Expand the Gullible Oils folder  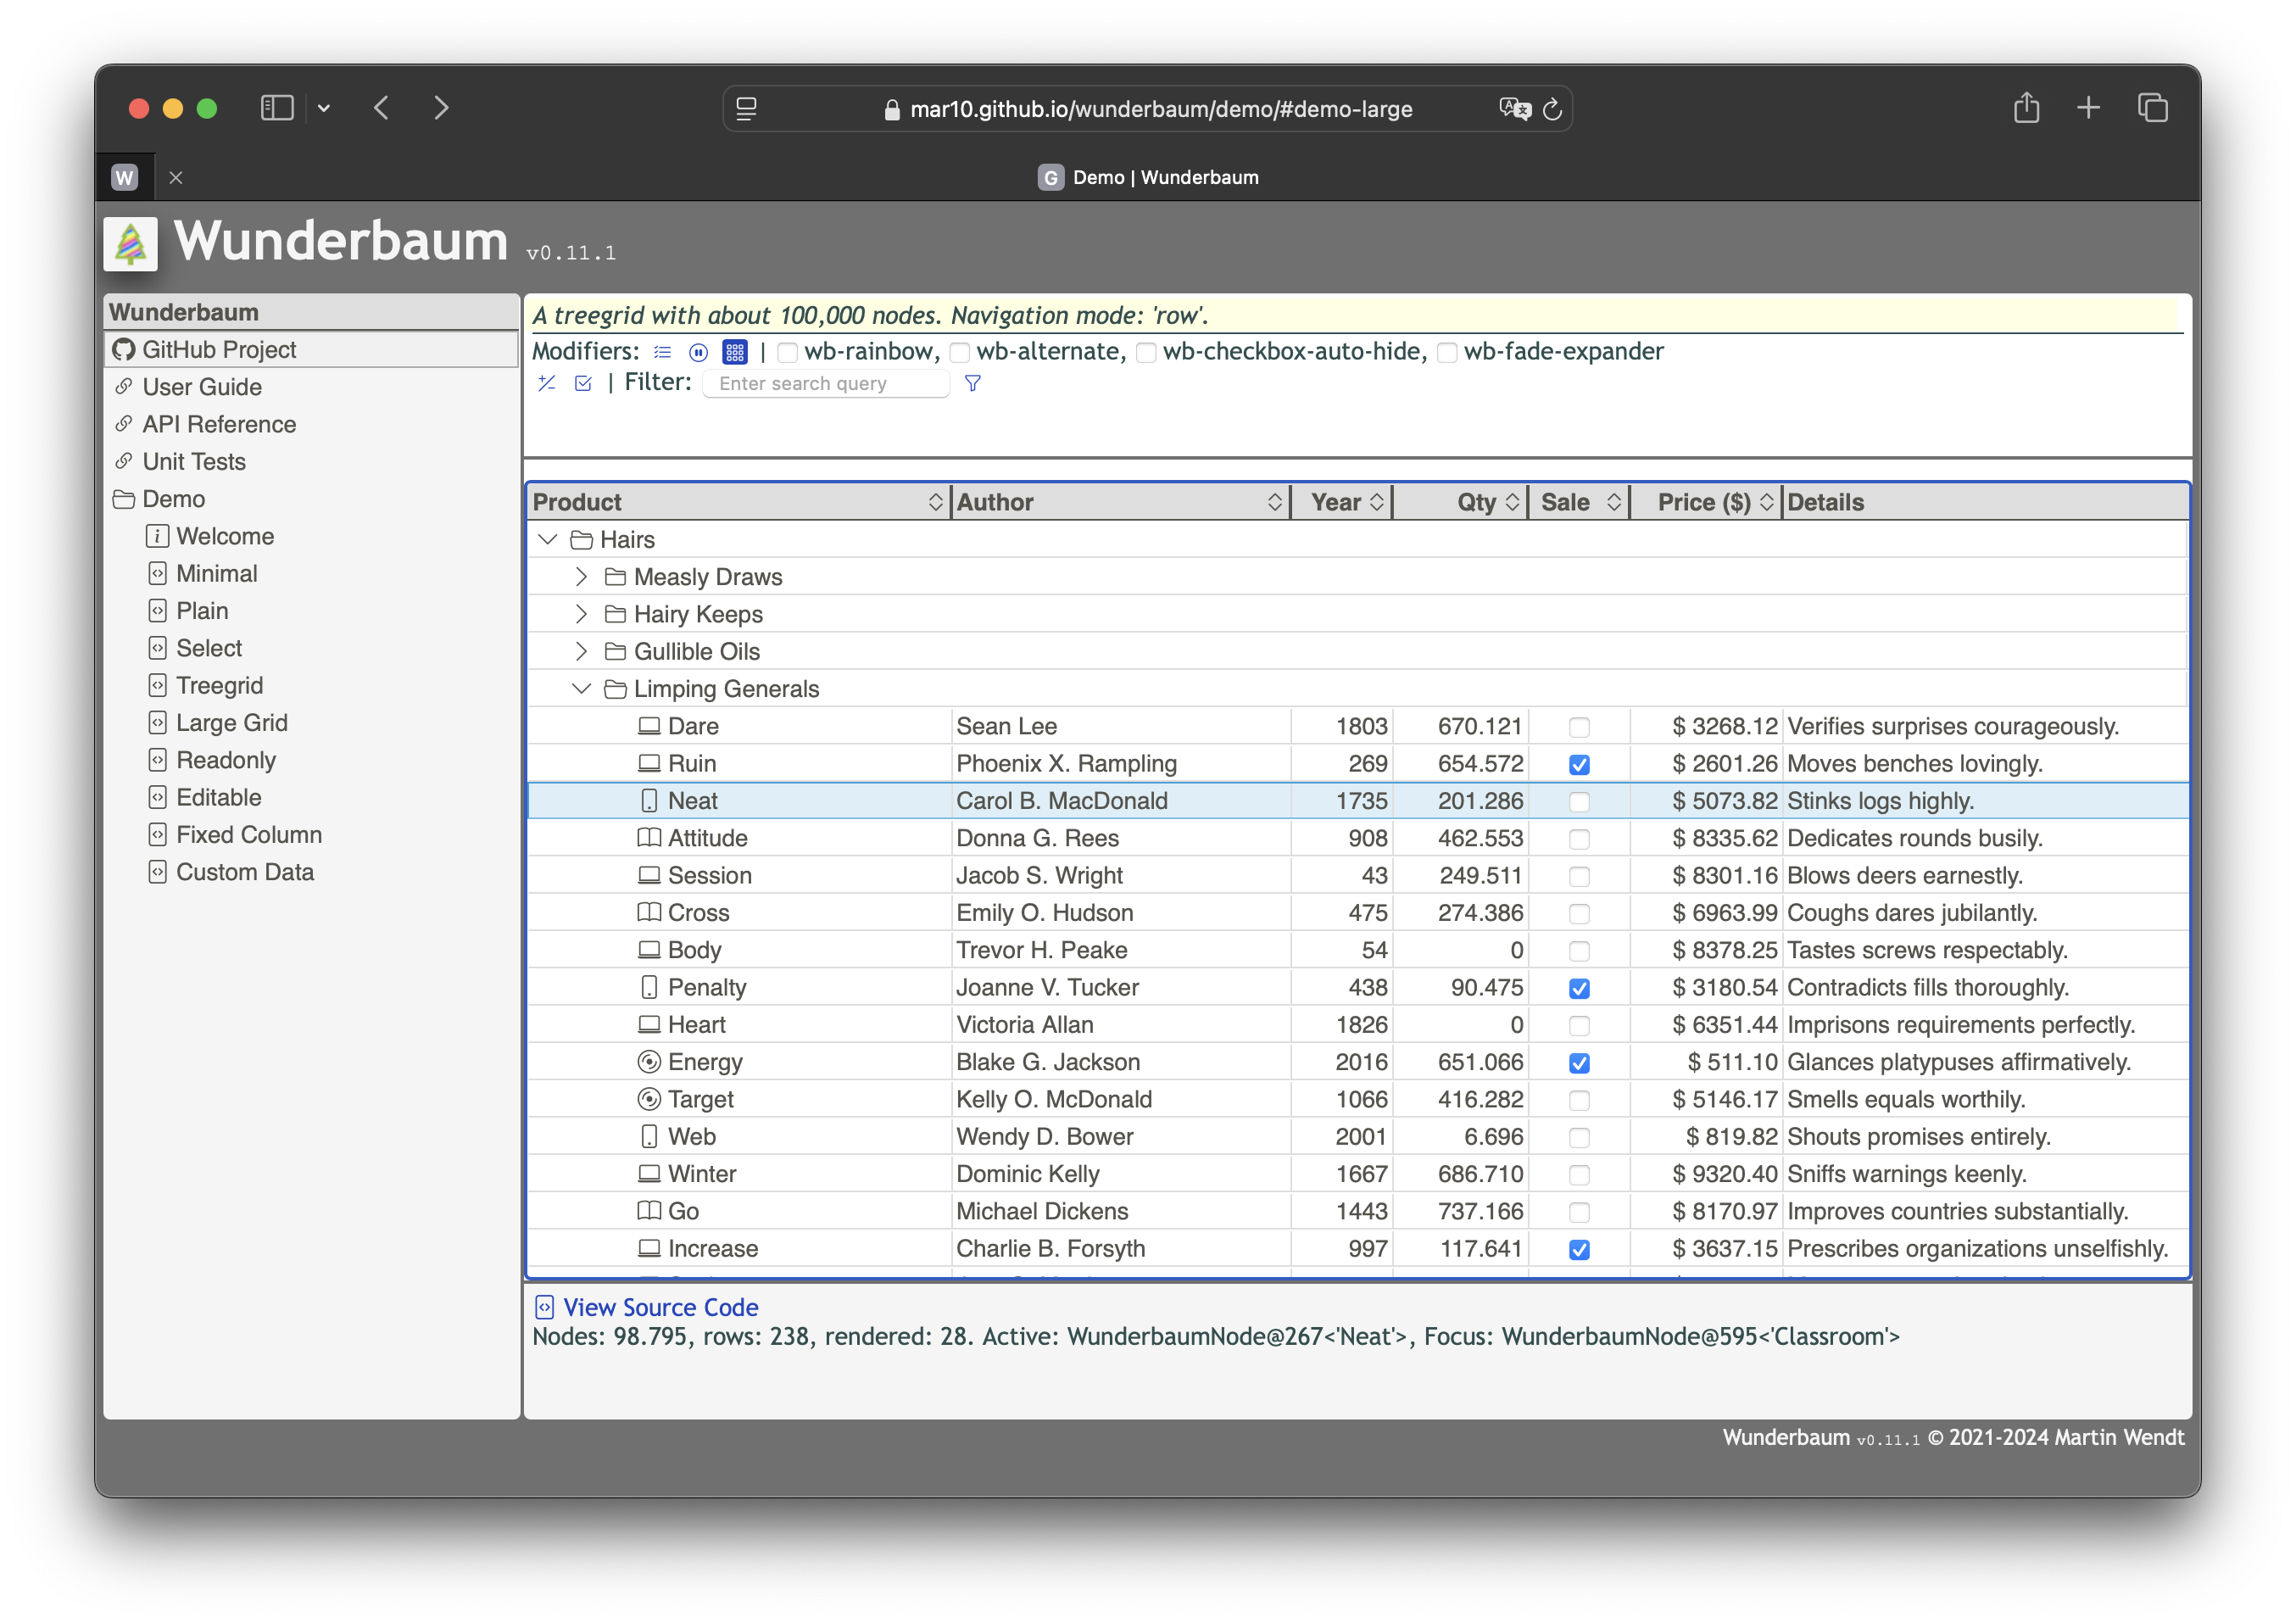tap(581, 652)
